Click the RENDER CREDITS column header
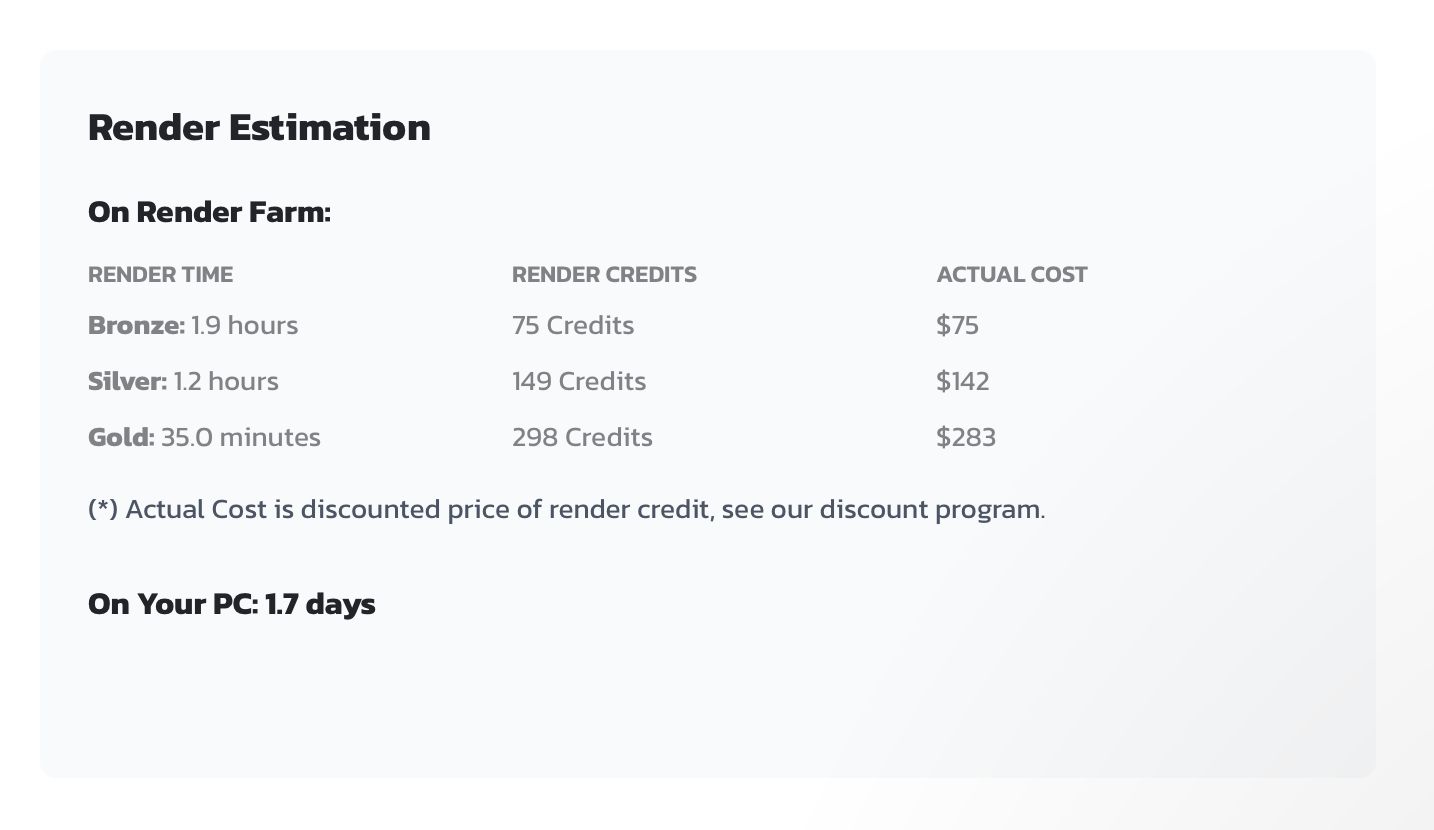 pyautogui.click(x=604, y=275)
